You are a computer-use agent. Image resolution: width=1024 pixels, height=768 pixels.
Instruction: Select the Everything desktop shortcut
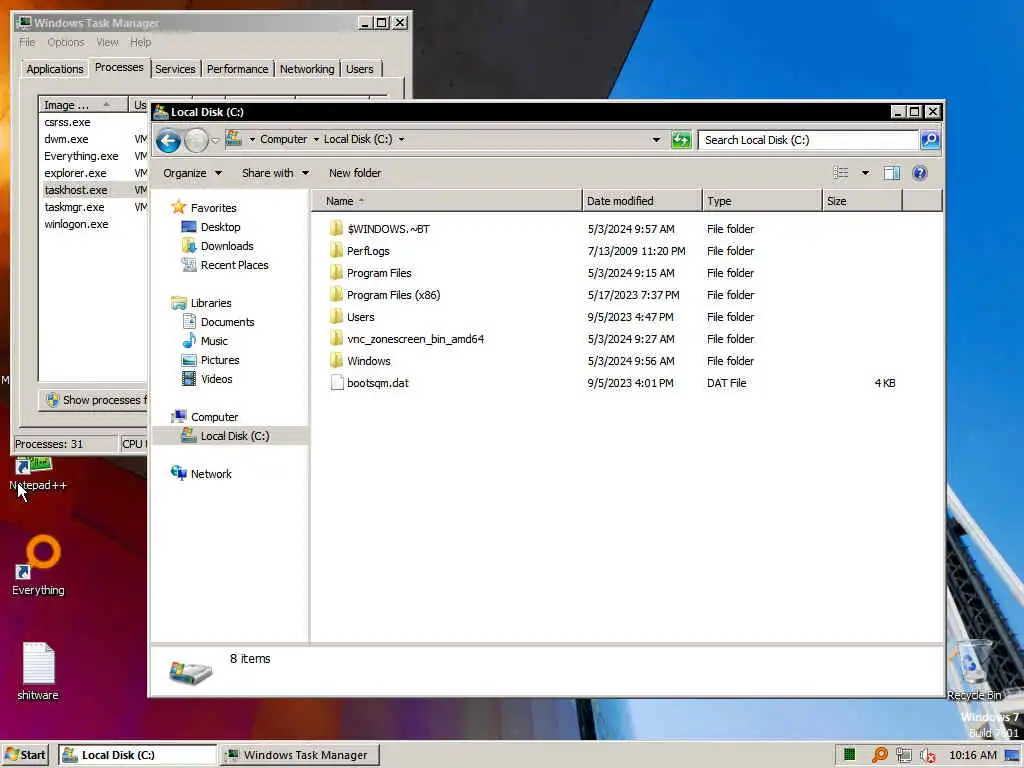38,566
